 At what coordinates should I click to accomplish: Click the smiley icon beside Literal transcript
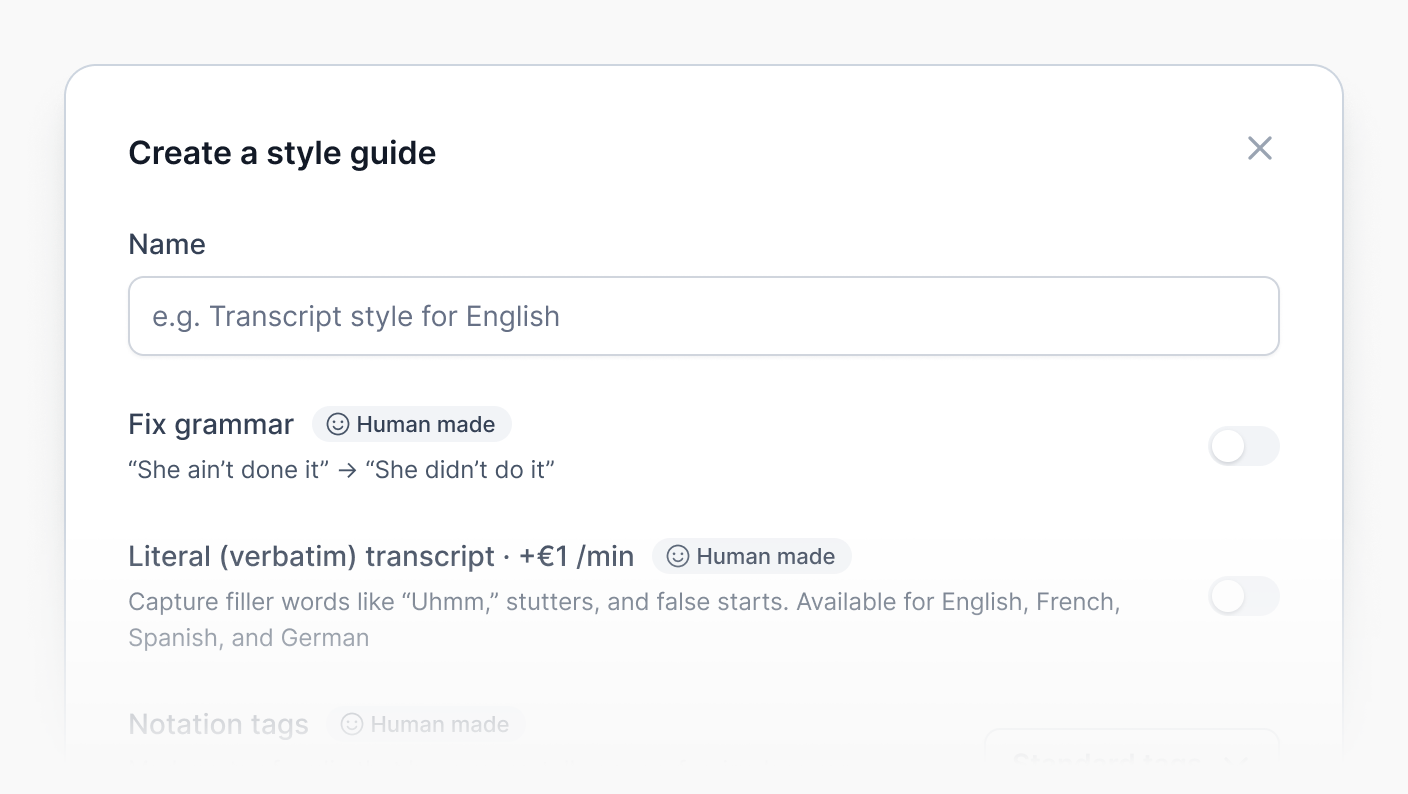click(678, 556)
